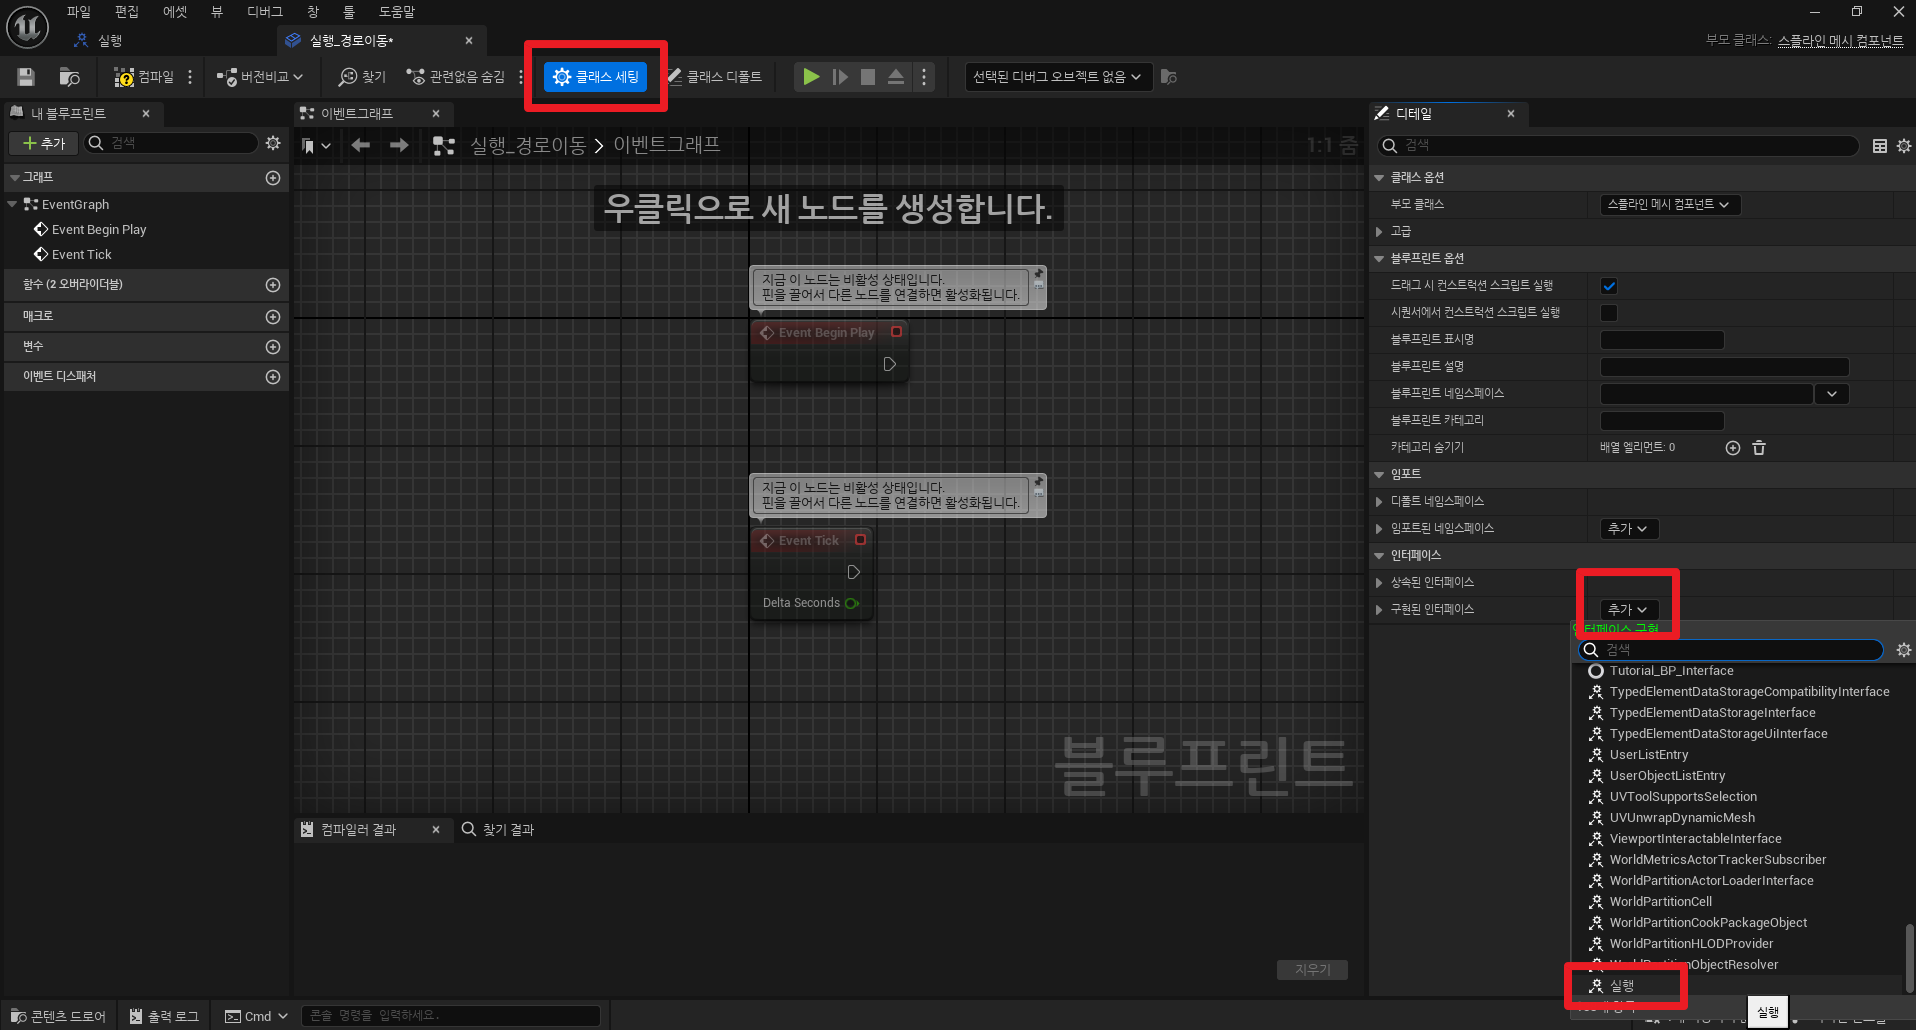The width and height of the screenshot is (1916, 1030).
Task: Select Event Begin Play in tree
Action: [x=99, y=229]
